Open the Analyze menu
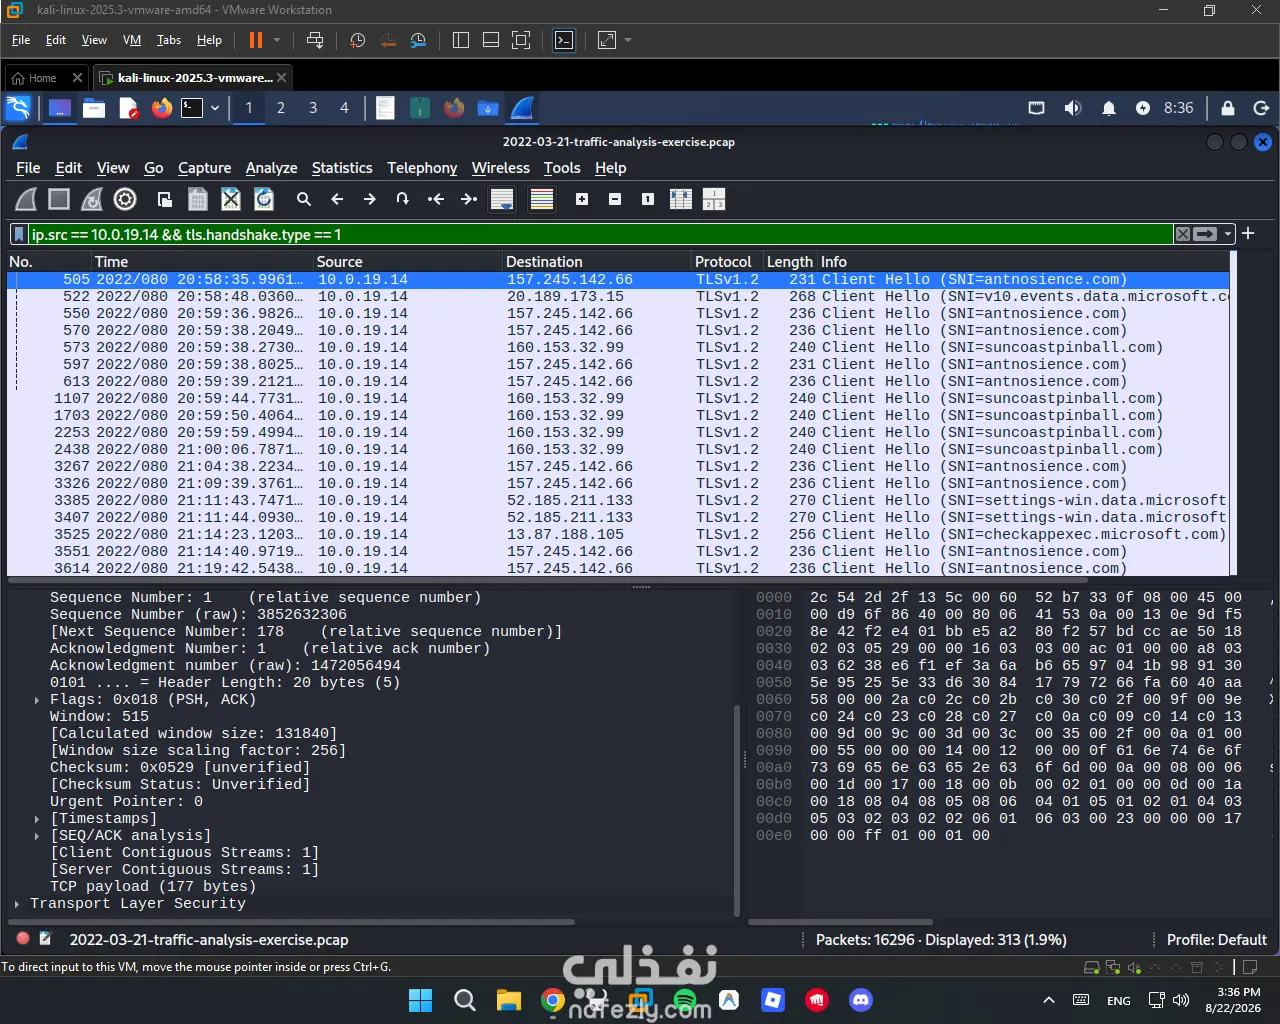1280x1024 pixels. [271, 168]
